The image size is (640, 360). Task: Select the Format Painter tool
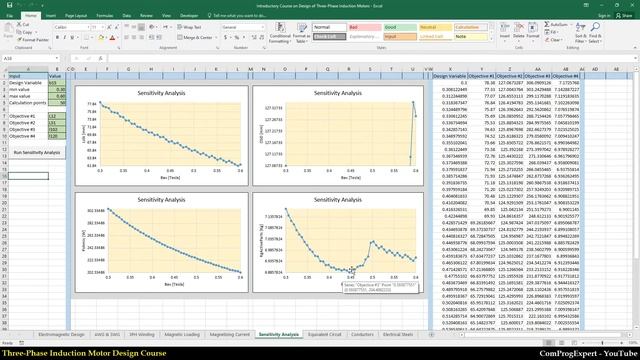[33, 40]
